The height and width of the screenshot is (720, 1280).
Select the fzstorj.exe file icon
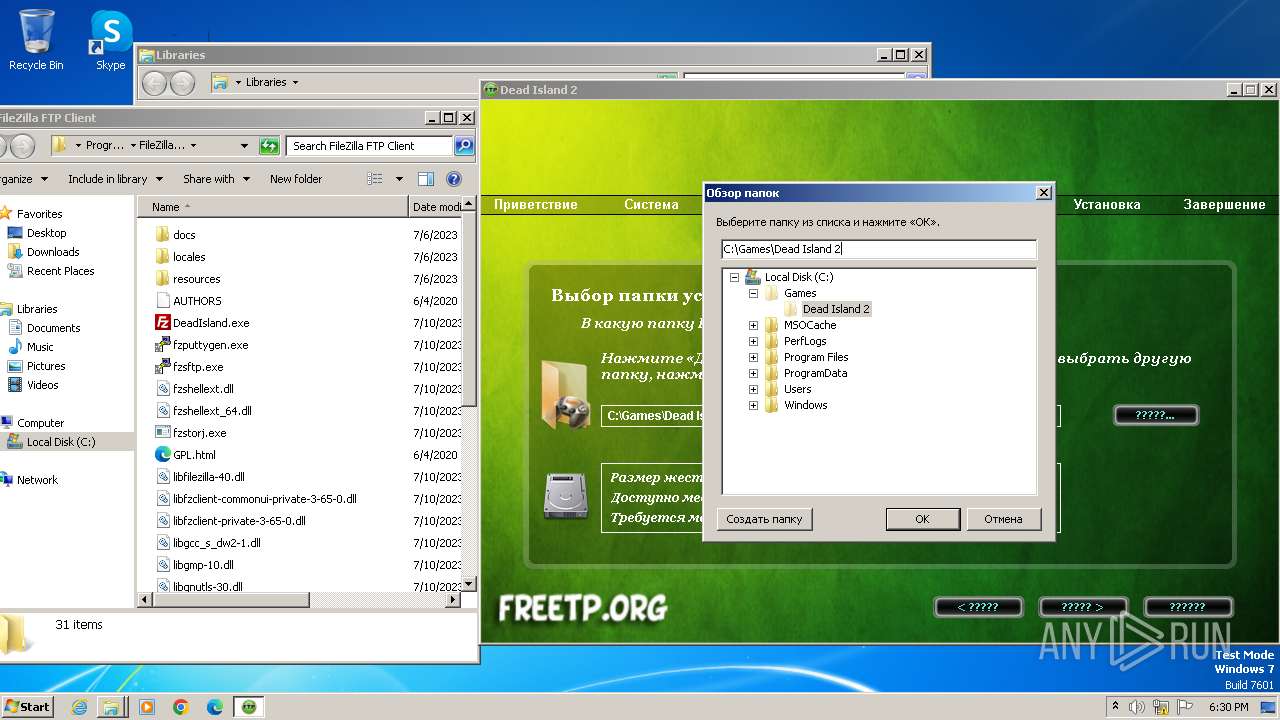point(163,433)
